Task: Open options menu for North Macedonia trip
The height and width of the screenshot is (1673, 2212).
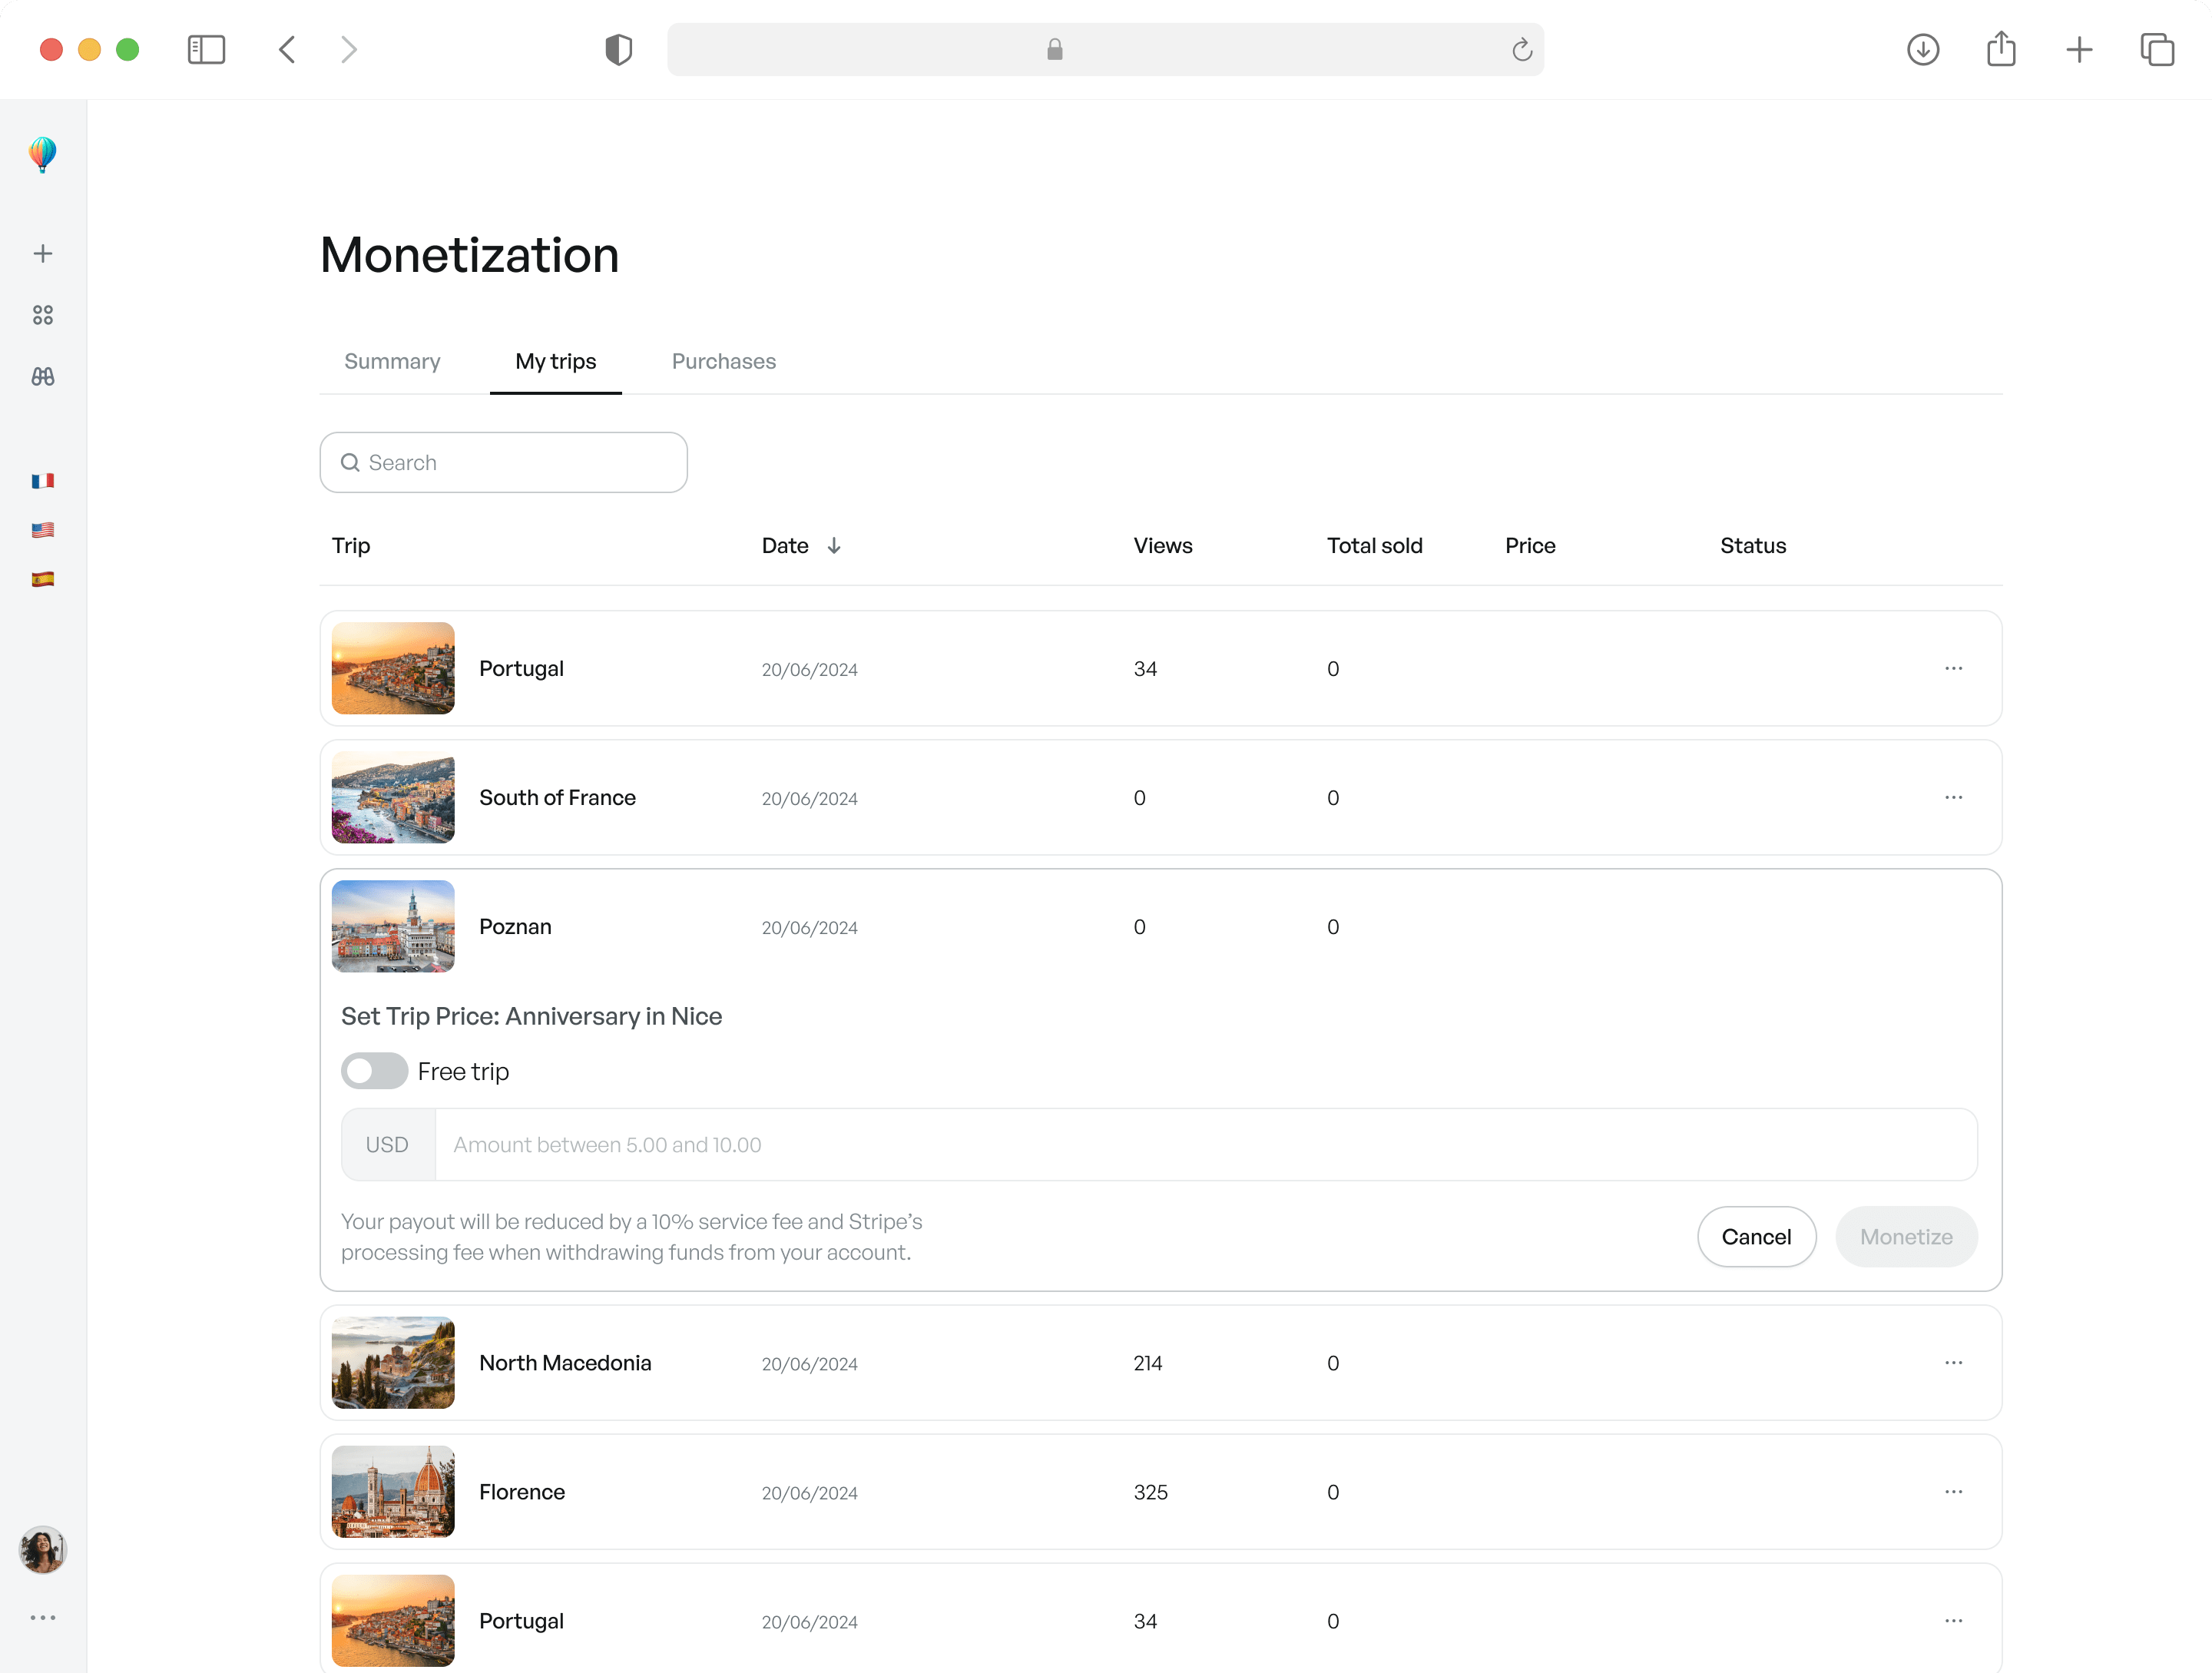Action: (1954, 1362)
